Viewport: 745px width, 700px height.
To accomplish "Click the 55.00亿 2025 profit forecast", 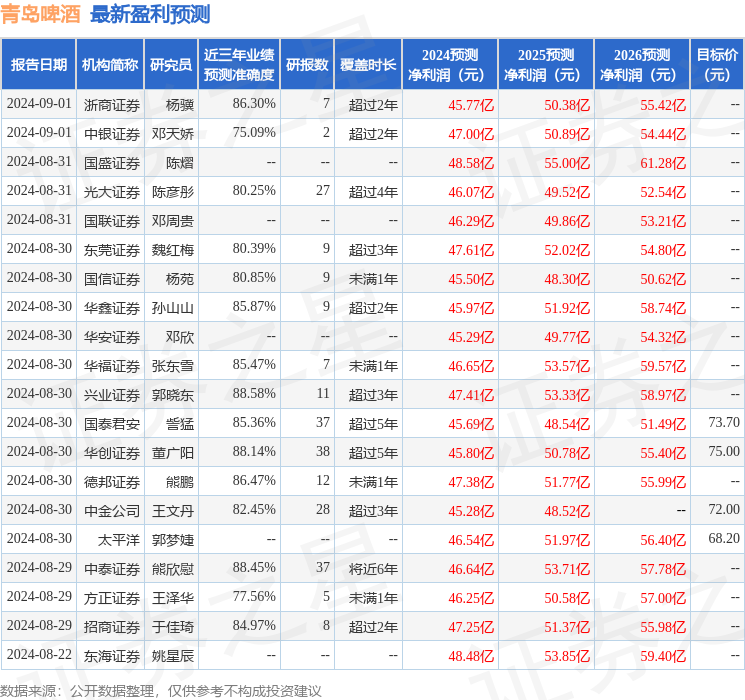I will [x=567, y=163].
